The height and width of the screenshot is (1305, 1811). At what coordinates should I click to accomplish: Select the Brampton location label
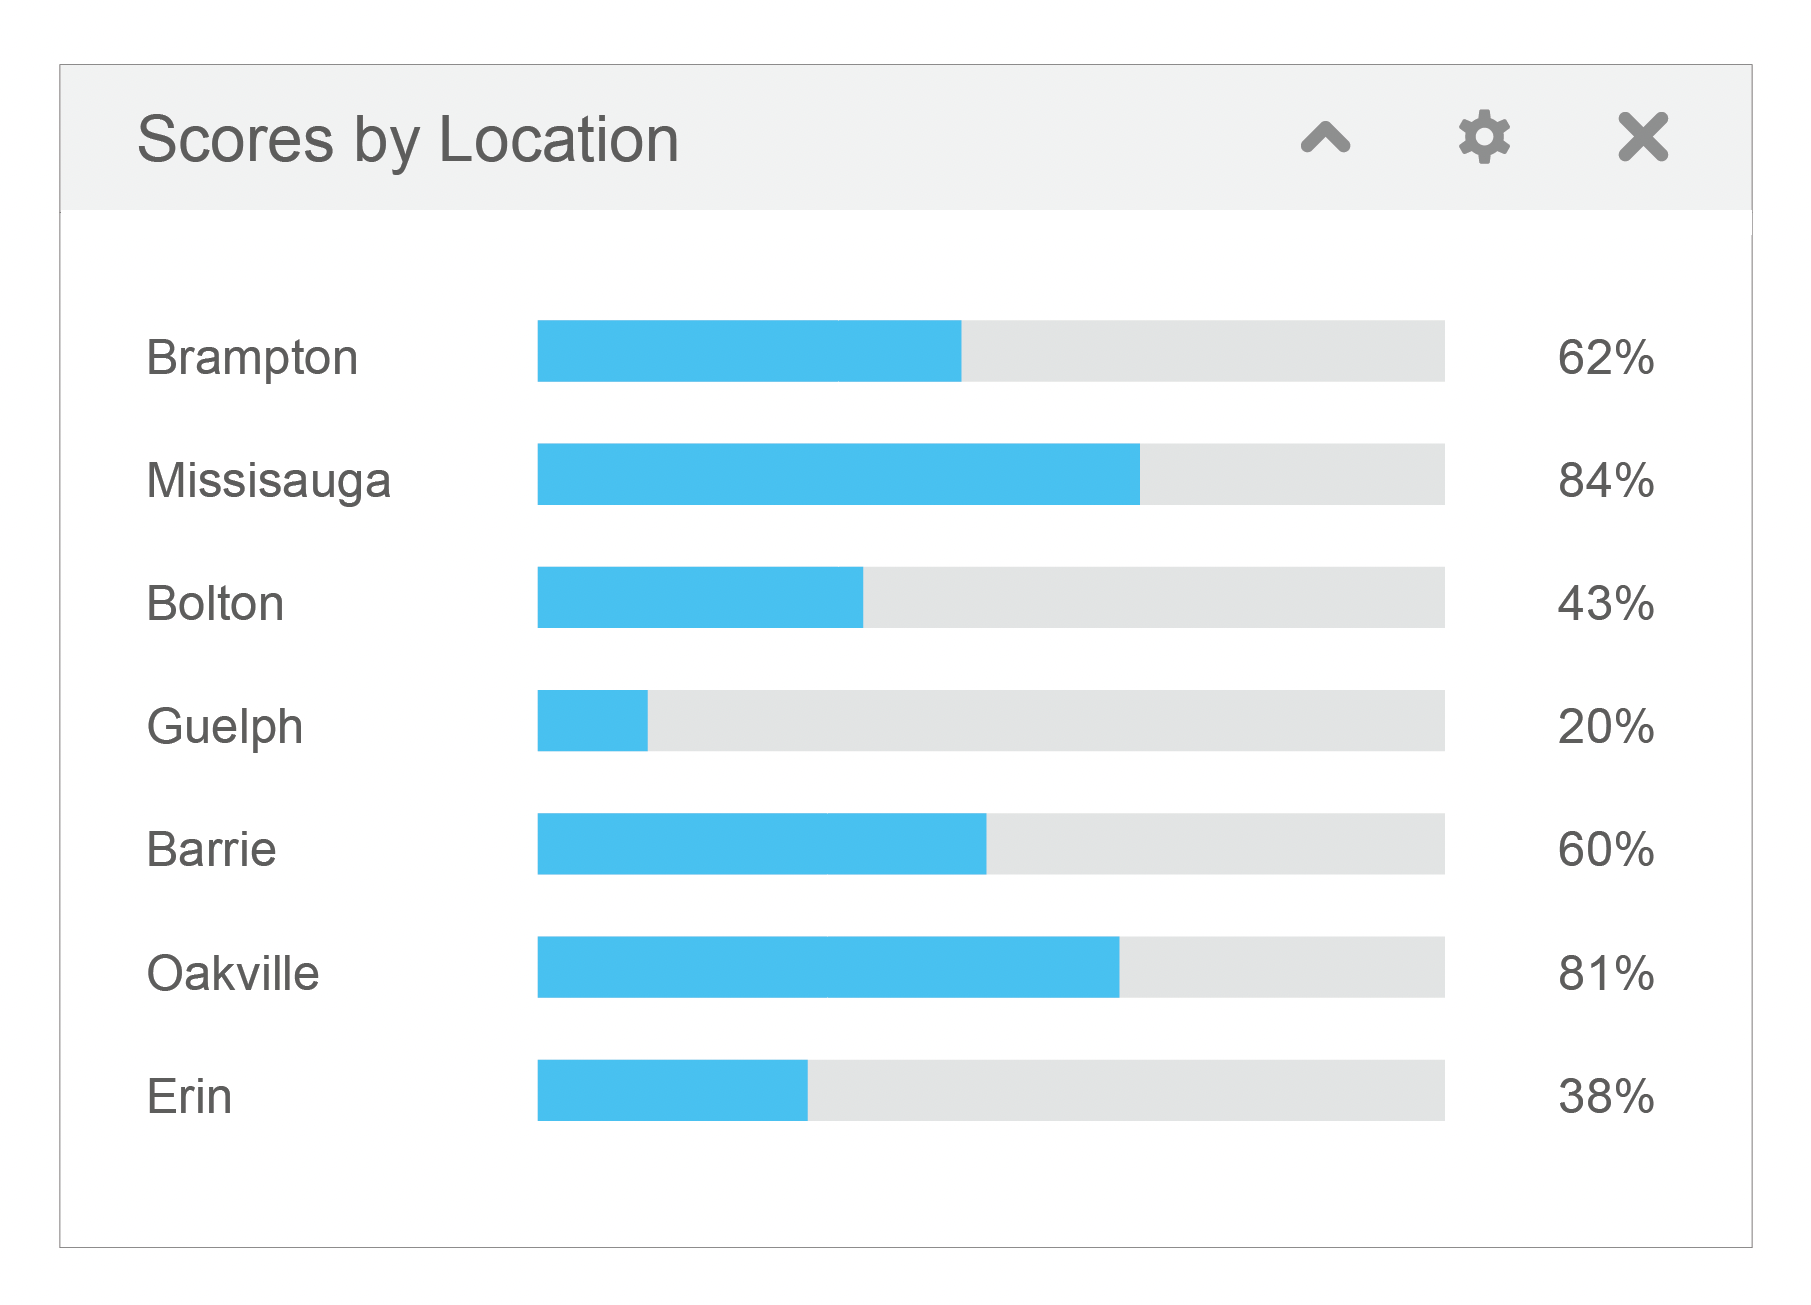pos(252,358)
